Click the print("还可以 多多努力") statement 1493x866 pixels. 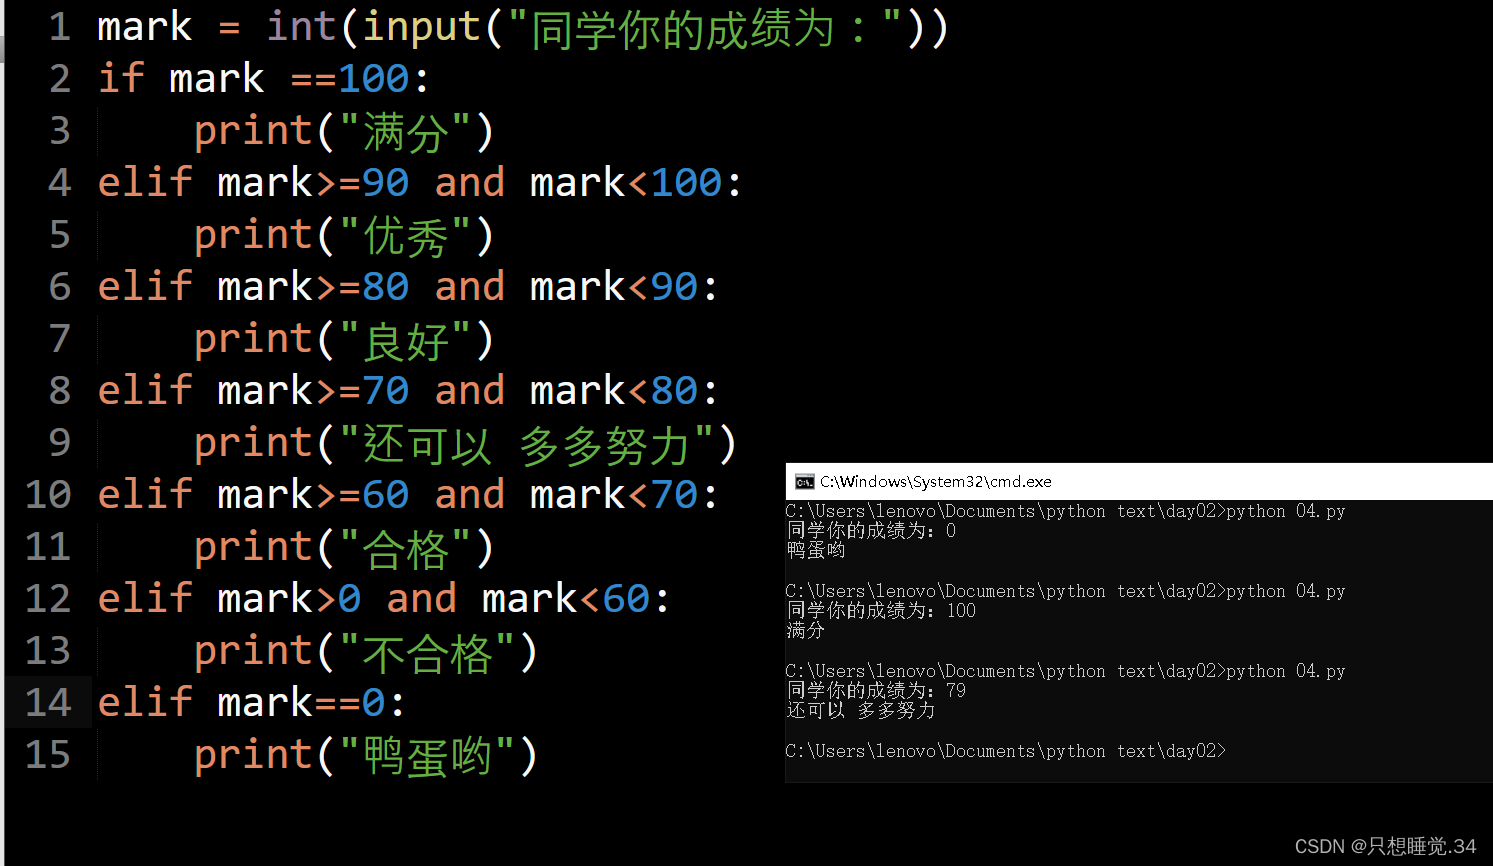(466, 444)
